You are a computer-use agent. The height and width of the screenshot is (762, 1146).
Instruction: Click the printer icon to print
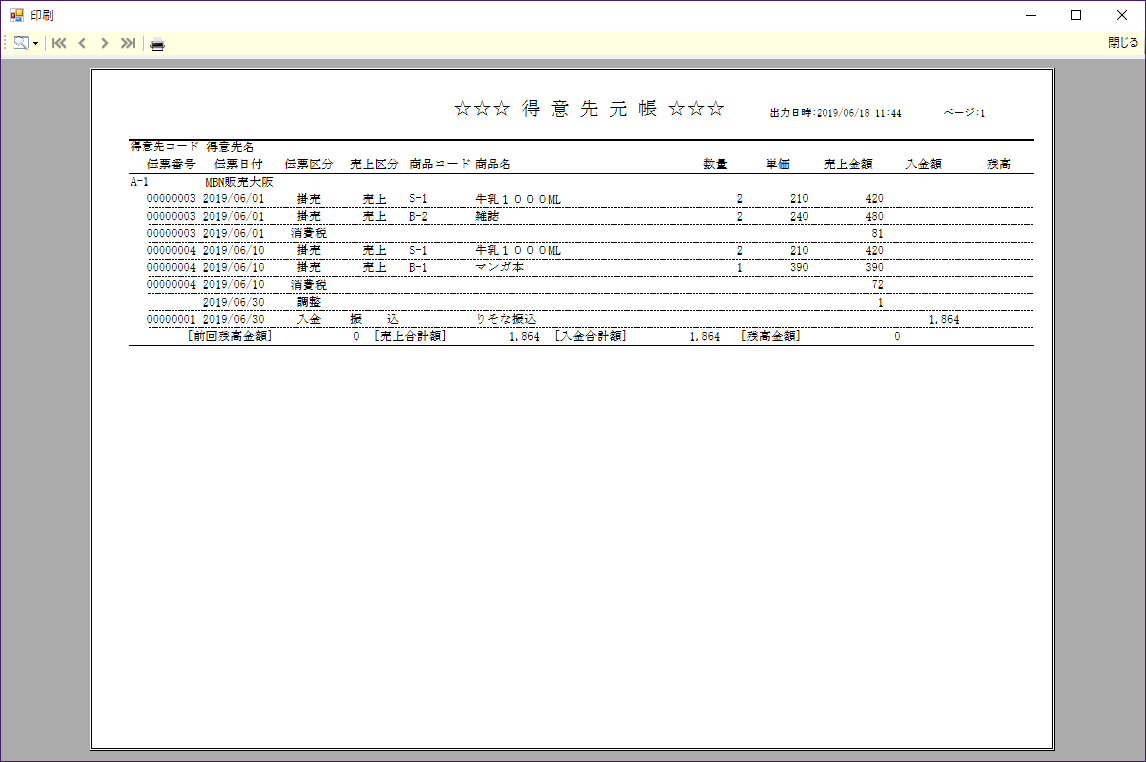click(x=157, y=45)
